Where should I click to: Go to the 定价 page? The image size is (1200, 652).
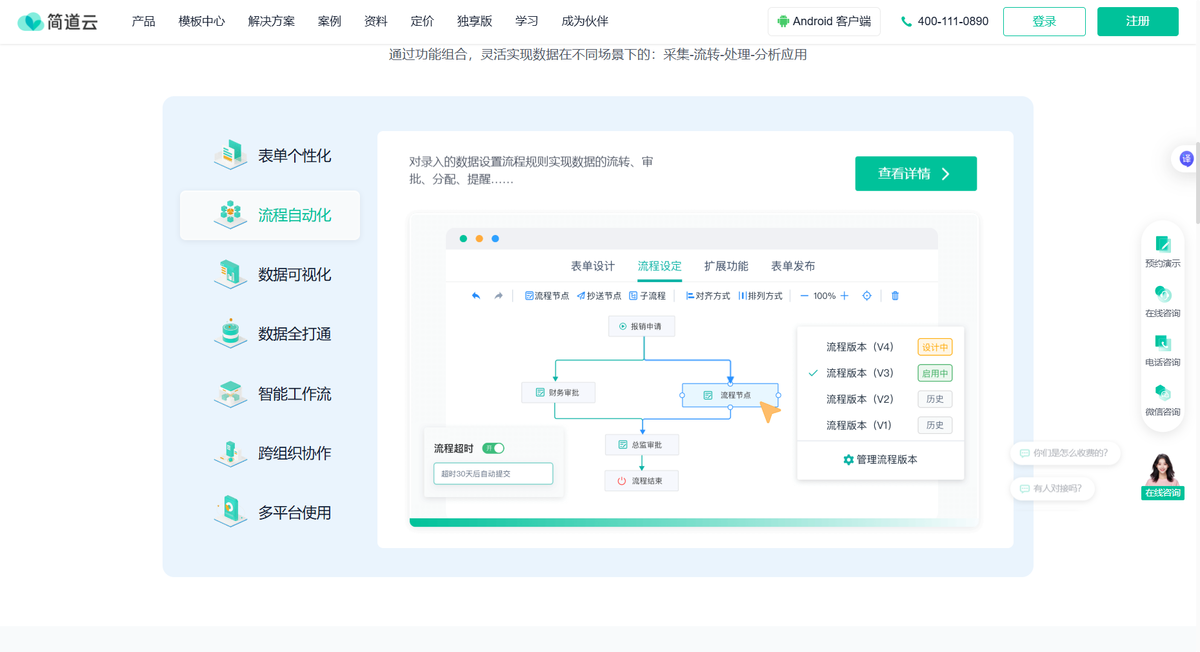422,21
